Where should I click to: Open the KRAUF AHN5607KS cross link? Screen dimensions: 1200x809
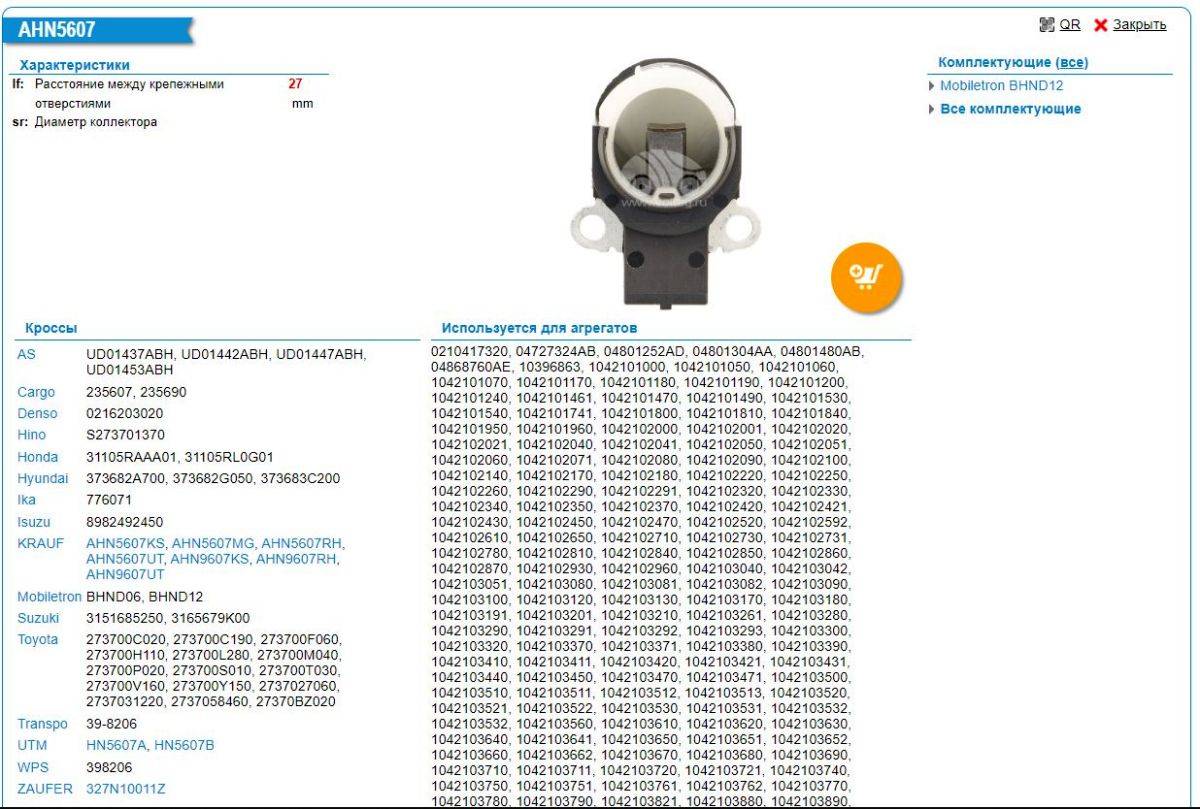tap(127, 543)
